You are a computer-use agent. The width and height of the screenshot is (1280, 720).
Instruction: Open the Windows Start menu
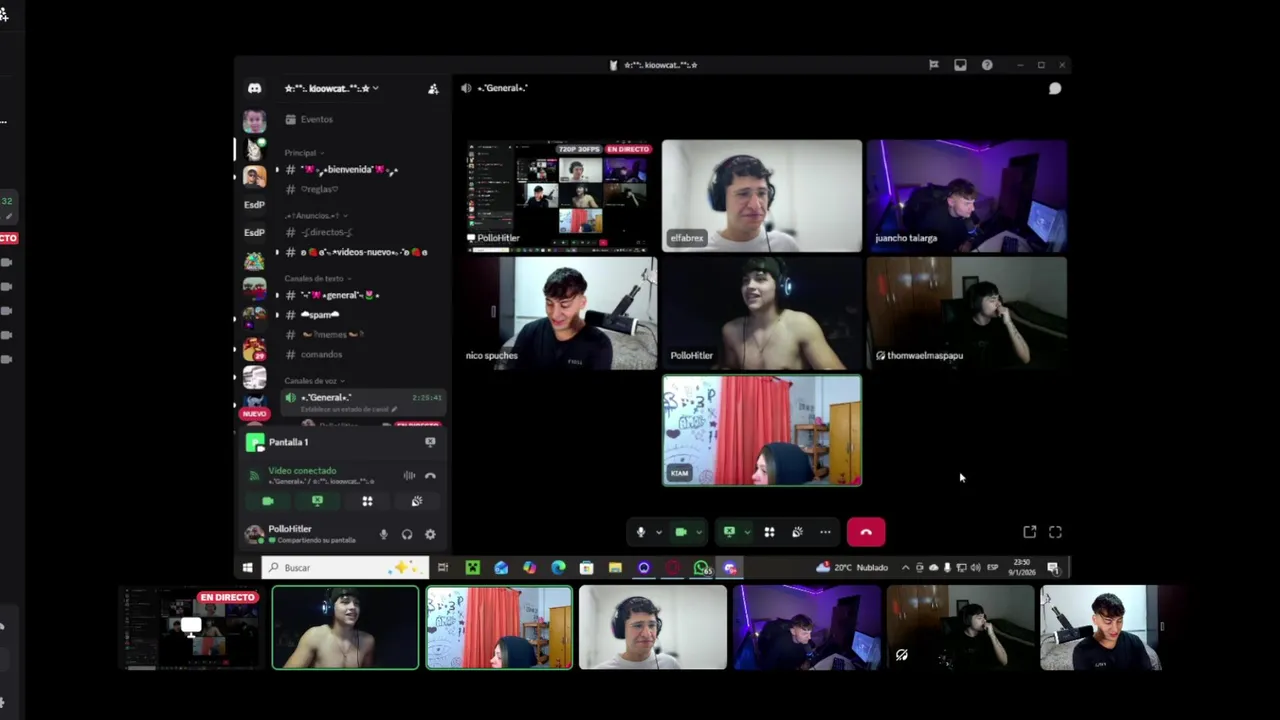(x=247, y=568)
